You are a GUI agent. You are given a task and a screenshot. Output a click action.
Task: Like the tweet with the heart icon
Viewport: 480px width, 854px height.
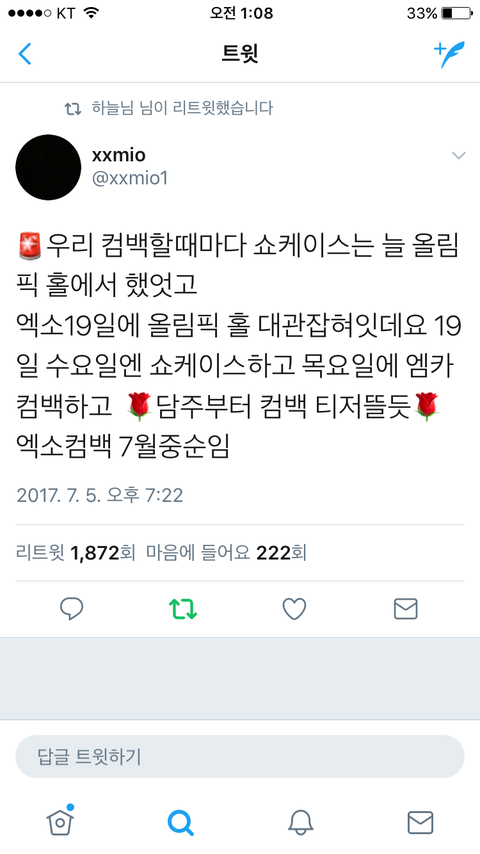pyautogui.click(x=294, y=609)
